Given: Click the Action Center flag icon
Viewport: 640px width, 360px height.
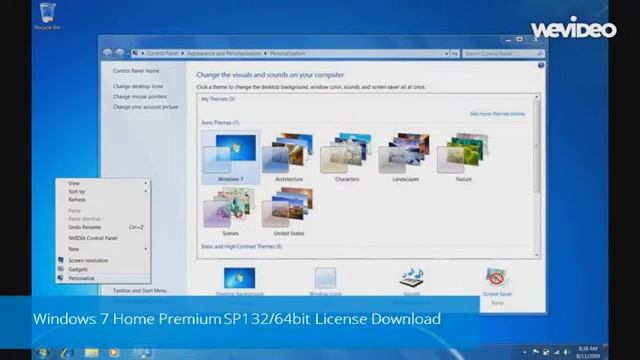Looking at the screenshot, I should (536, 352).
